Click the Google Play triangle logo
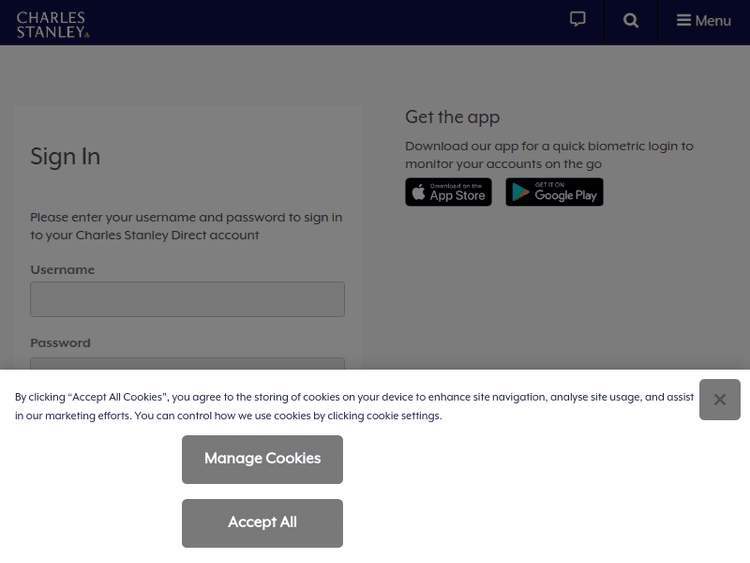This screenshot has height=563, width=750. coord(521,192)
